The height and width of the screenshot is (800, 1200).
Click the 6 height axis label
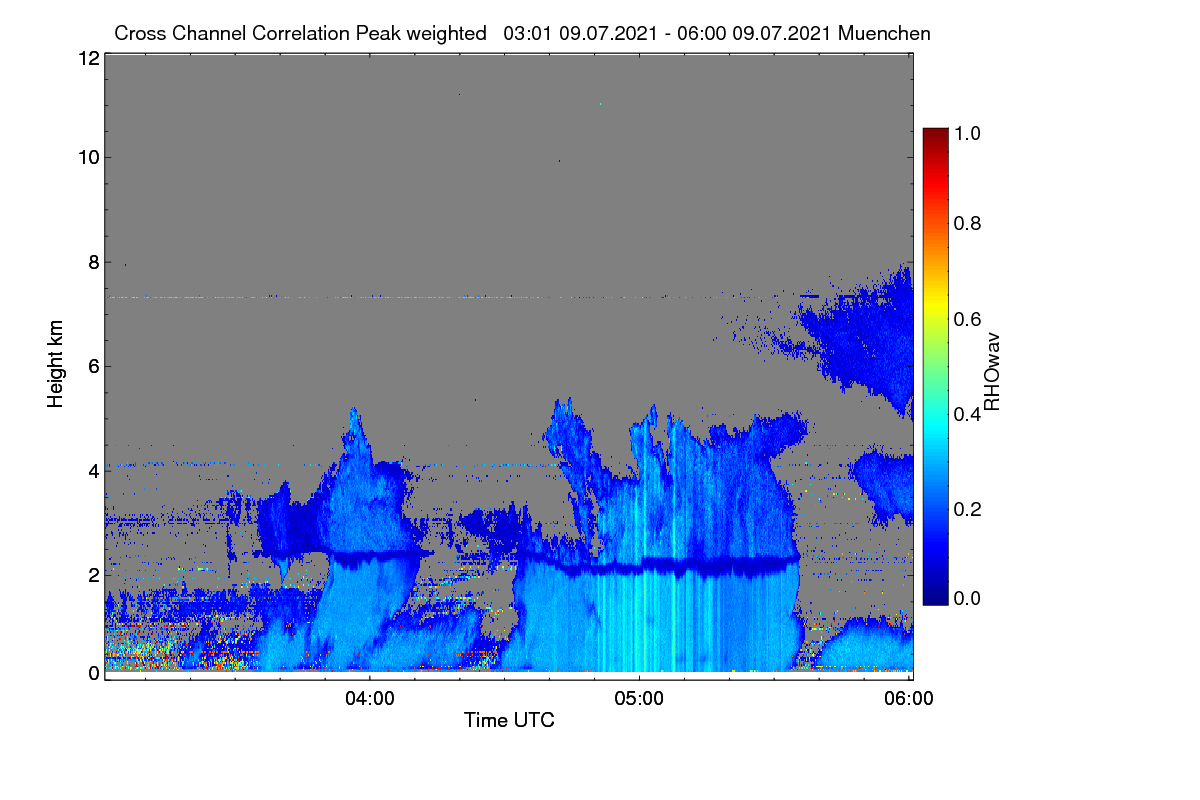[x=94, y=366]
